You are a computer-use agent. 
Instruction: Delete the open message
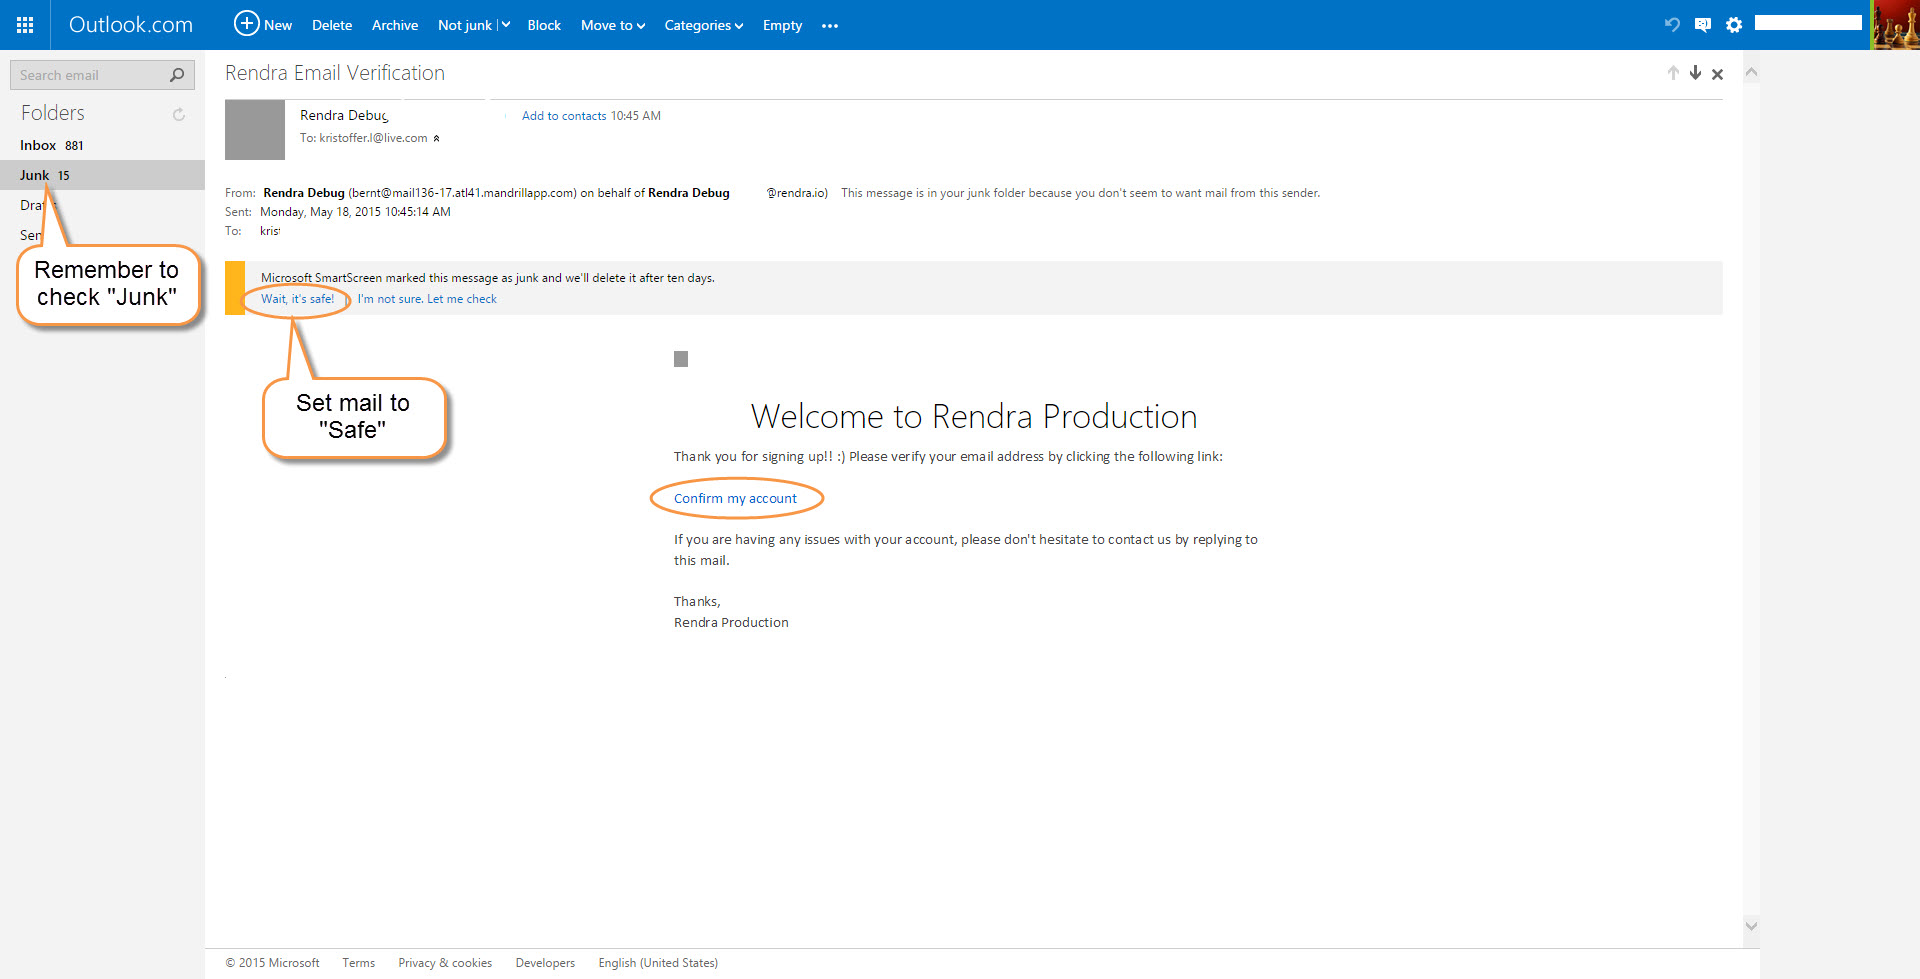pos(332,25)
